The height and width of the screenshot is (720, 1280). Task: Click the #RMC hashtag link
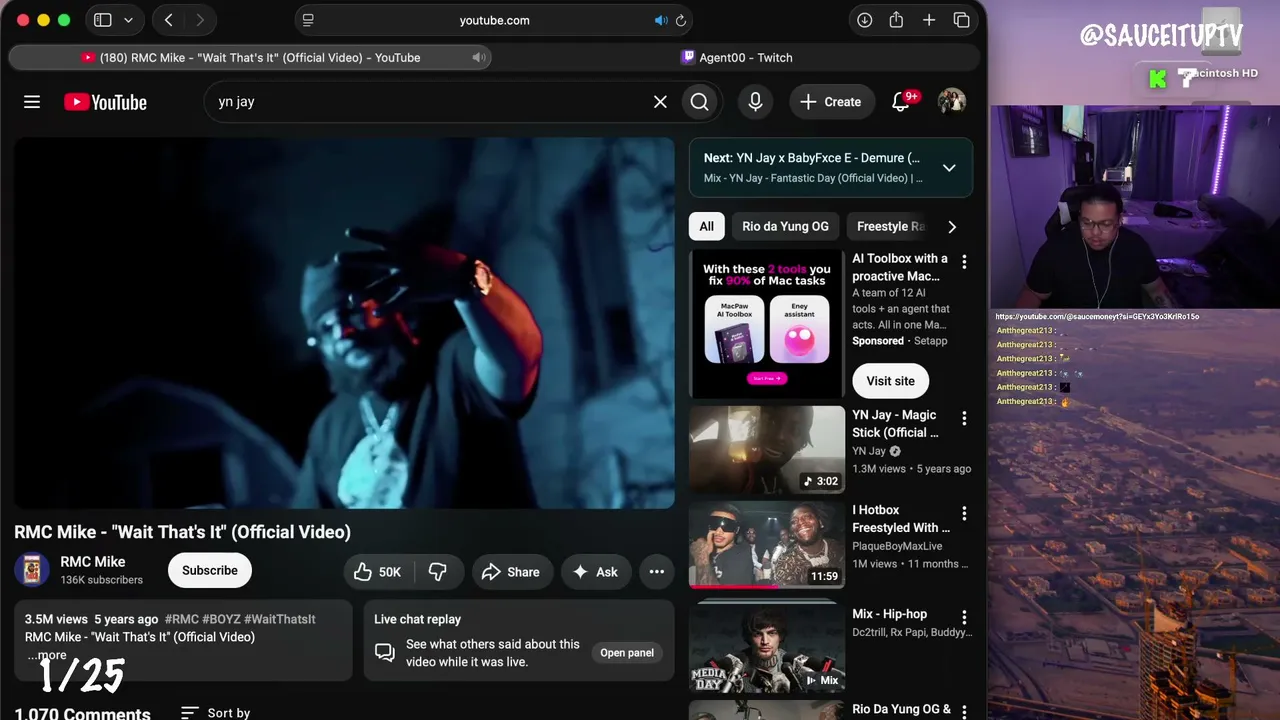(x=181, y=619)
